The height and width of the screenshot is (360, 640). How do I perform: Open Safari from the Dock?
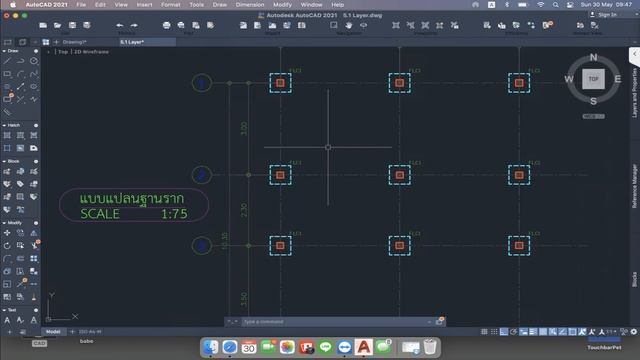(x=230, y=347)
